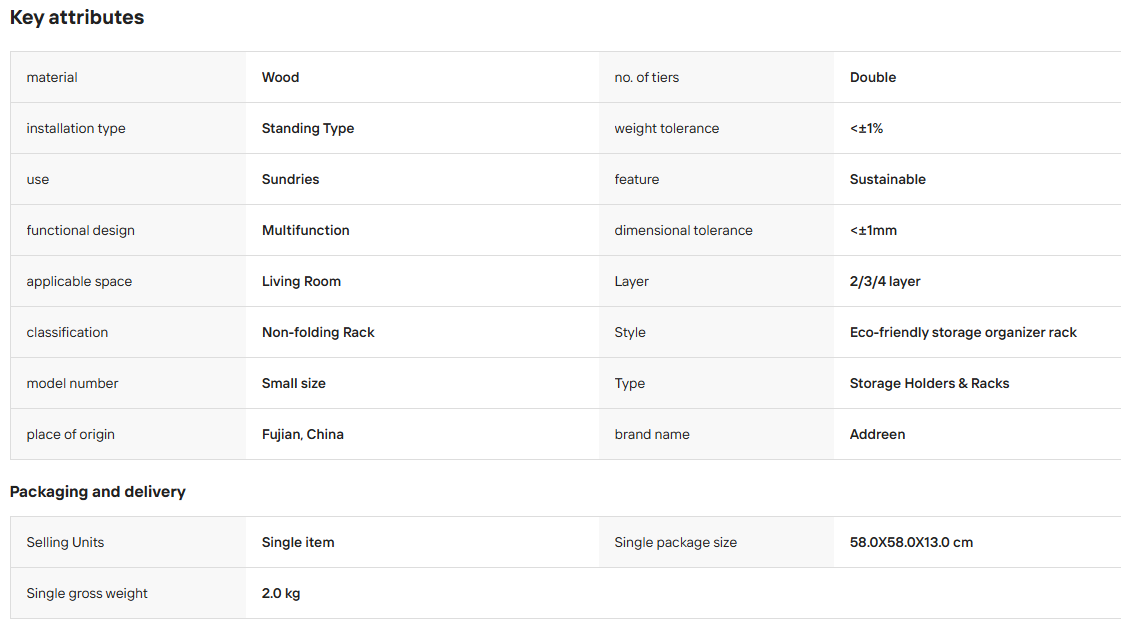Viewport: 1121px width, 619px height.
Task: Click the Standing Type value
Action: (308, 129)
